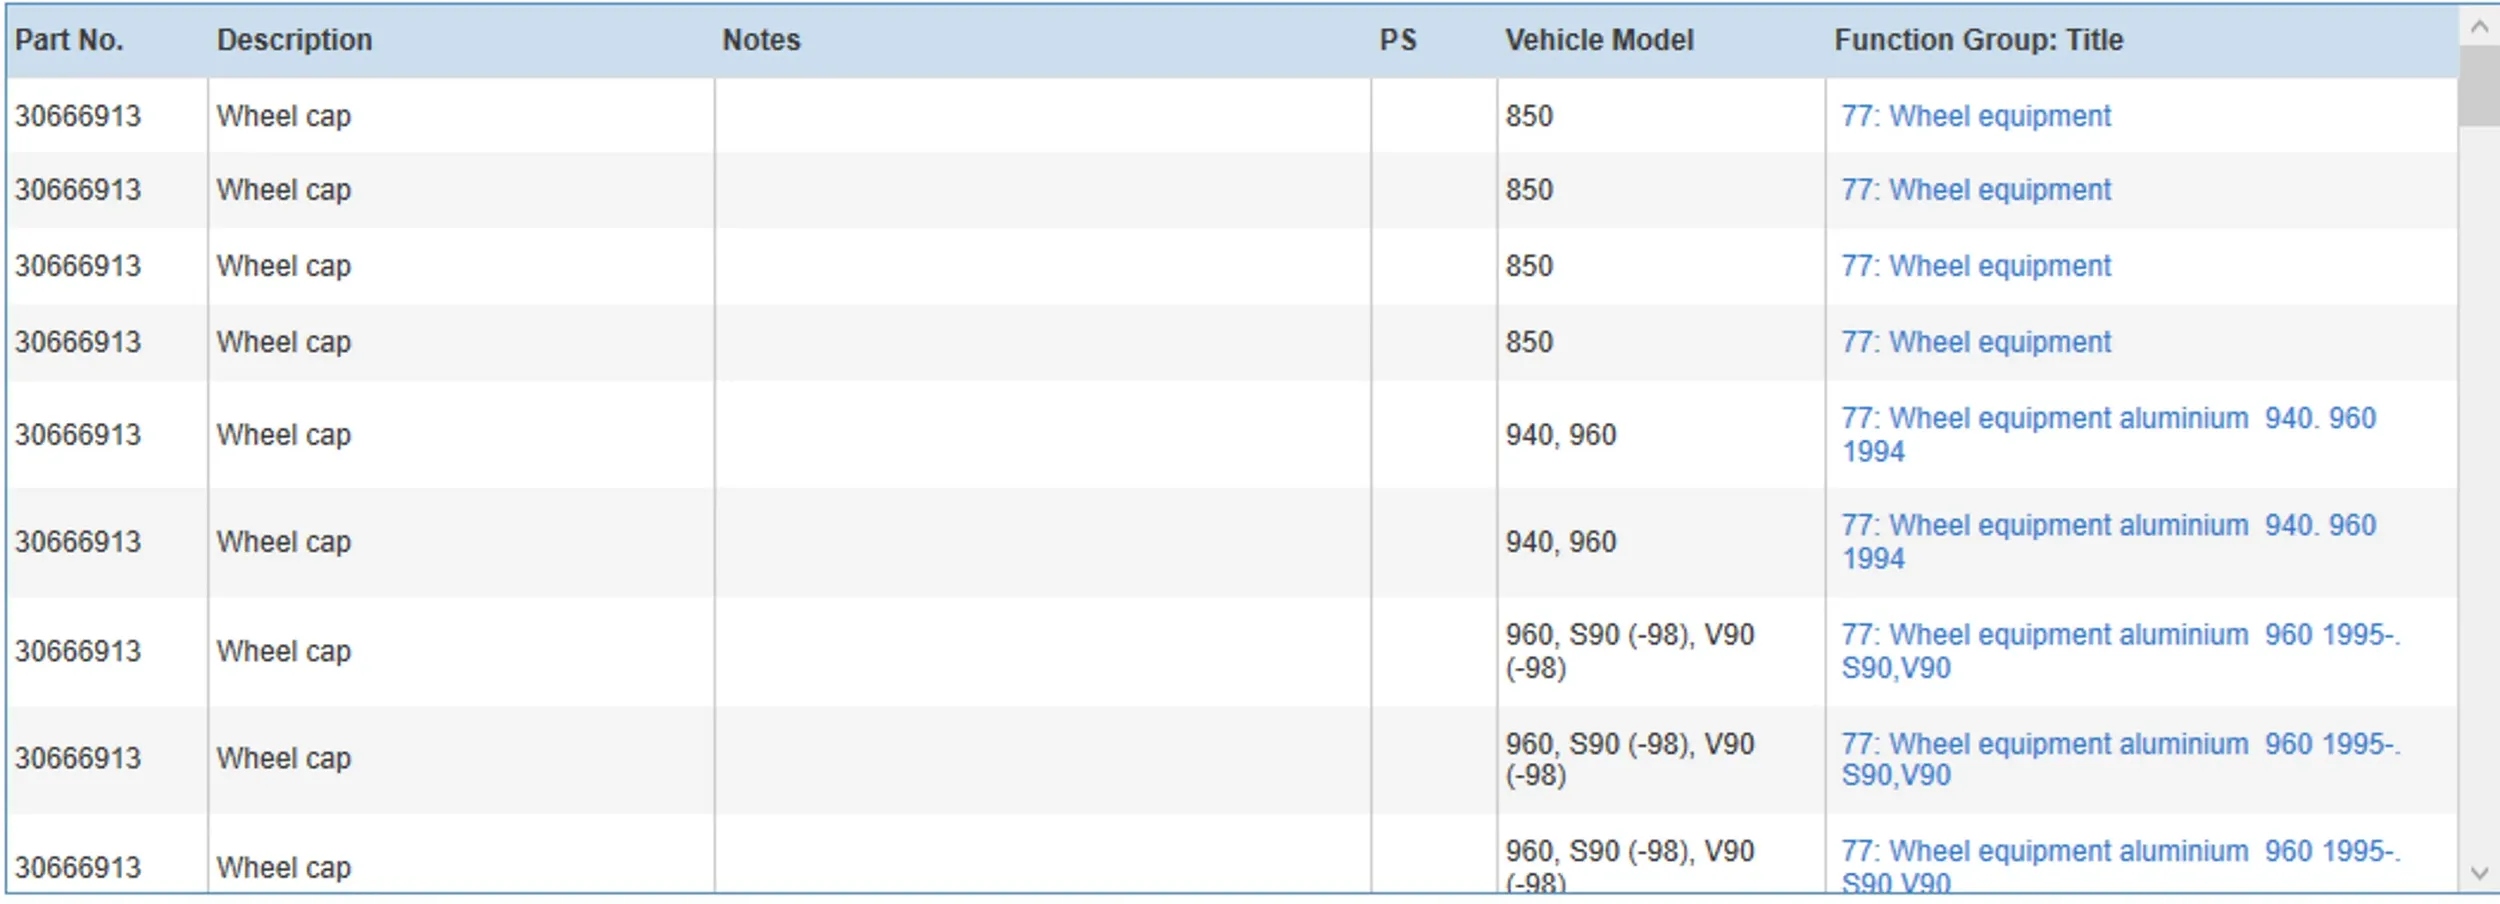Click the Function Group: Title header
2500x904 pixels.
coord(1978,40)
